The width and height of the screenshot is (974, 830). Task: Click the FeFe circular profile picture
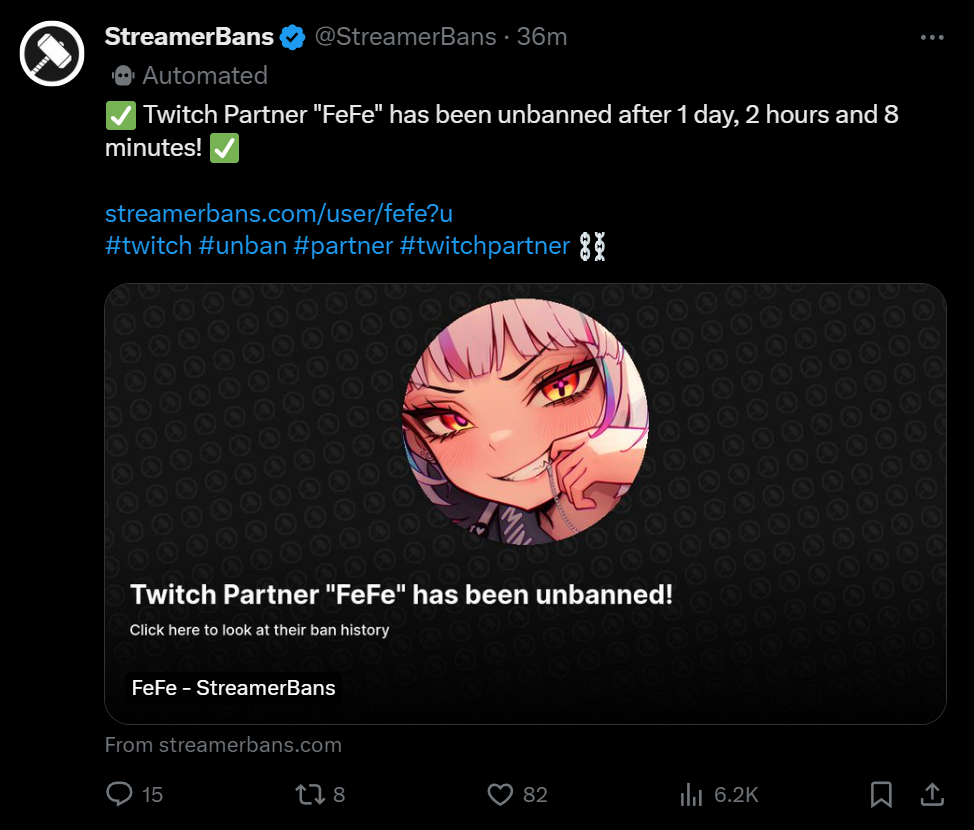coord(525,421)
